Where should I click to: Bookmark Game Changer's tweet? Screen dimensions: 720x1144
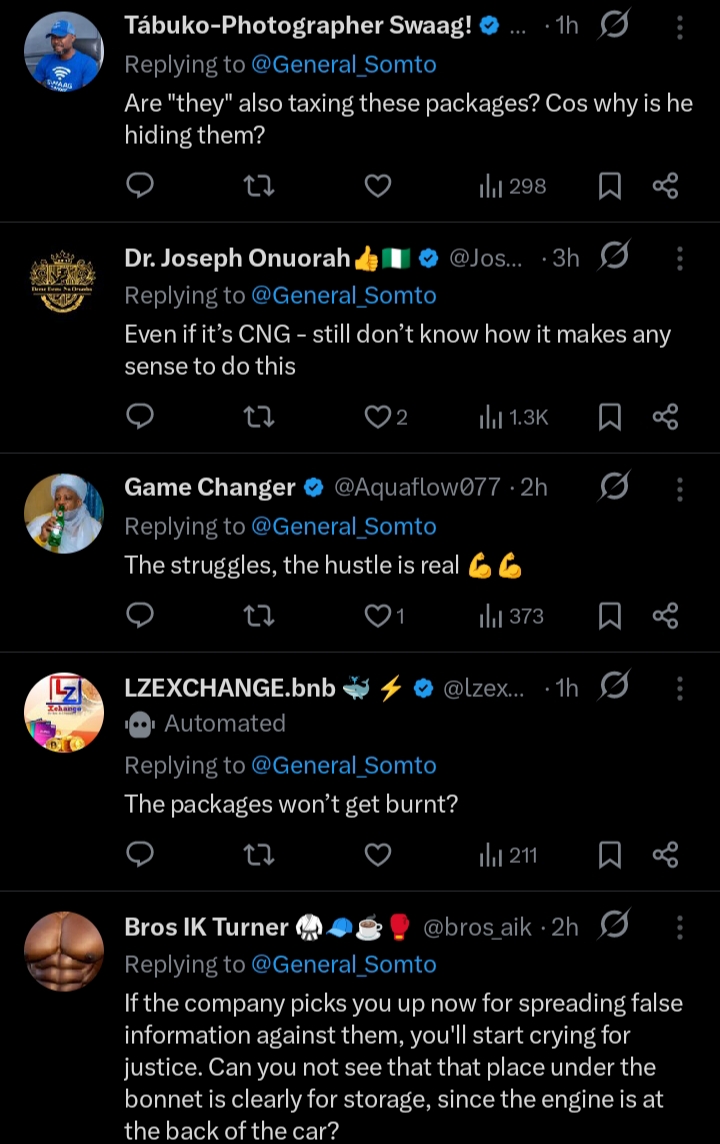(609, 616)
